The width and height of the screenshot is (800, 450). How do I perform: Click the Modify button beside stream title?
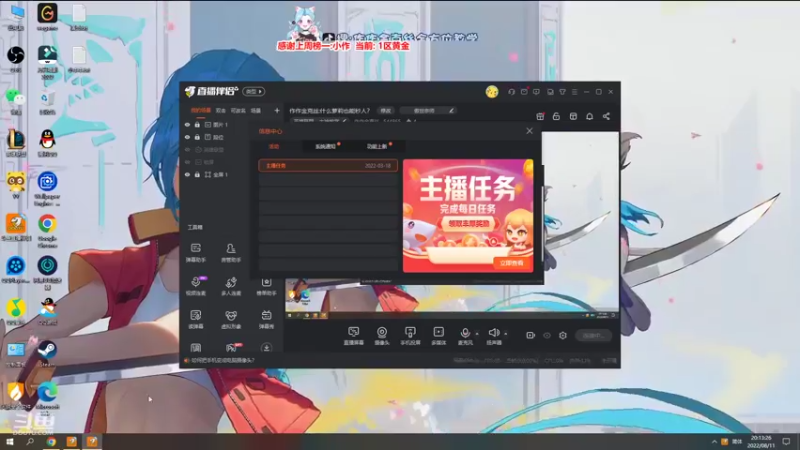tap(386, 111)
